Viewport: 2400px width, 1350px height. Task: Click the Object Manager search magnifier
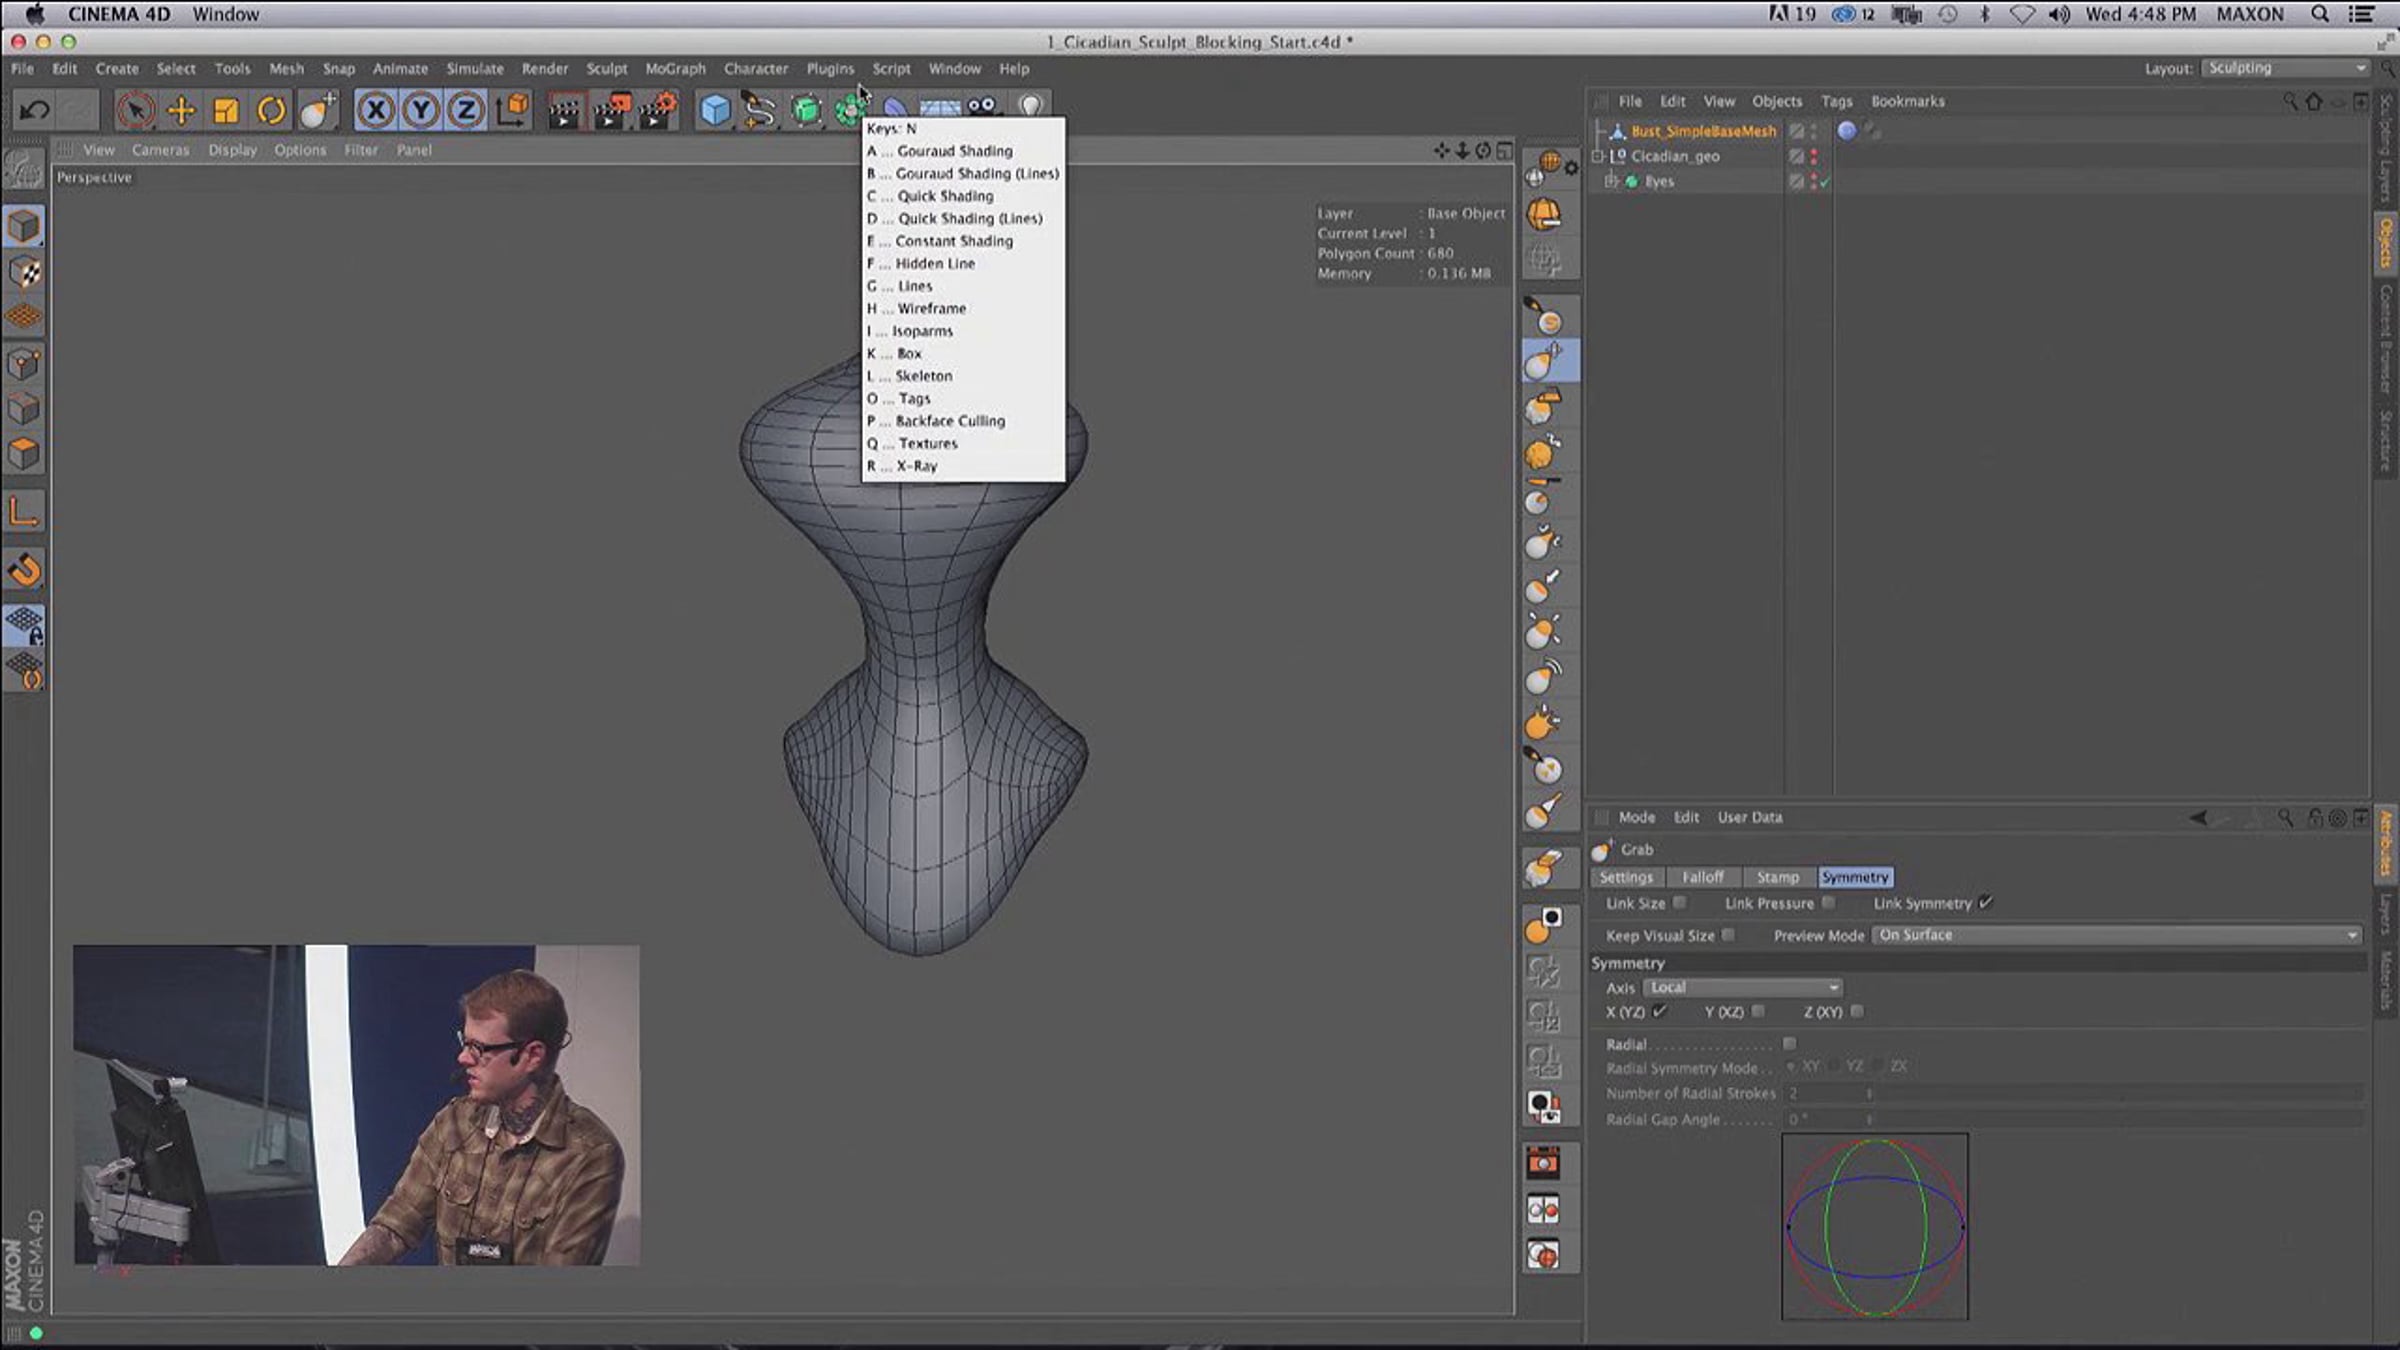[2290, 102]
